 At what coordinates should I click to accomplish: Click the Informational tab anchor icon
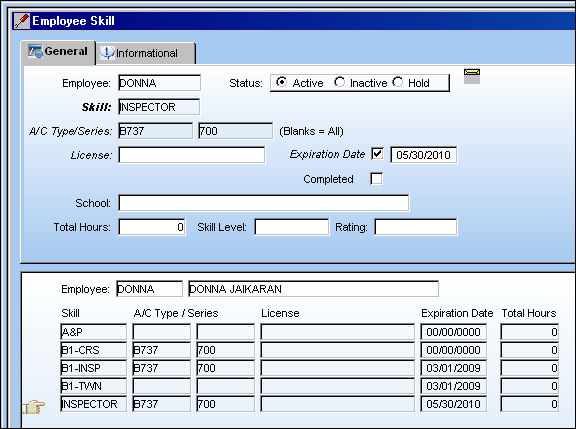point(107,53)
